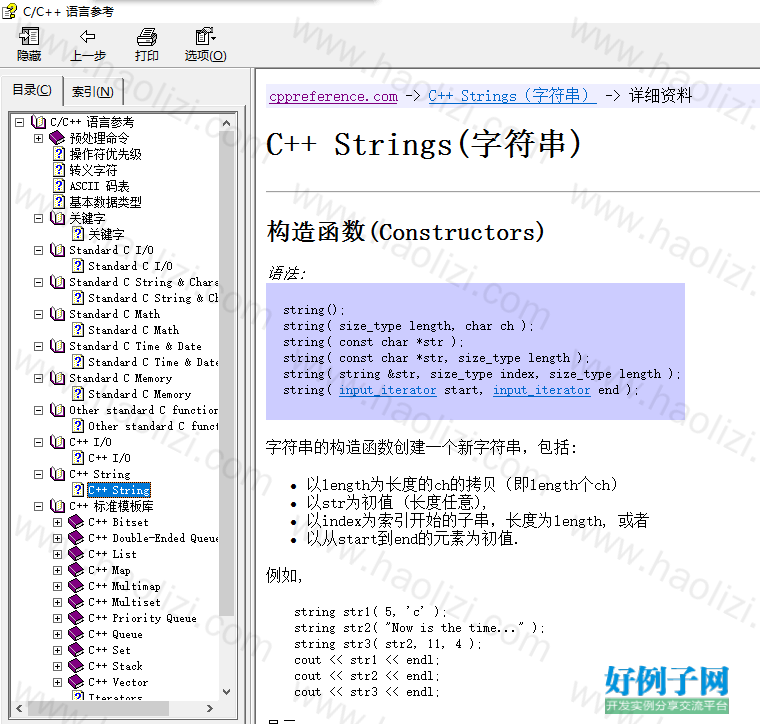Collapse the Standard C I/O book
760x724 pixels.
[38, 251]
